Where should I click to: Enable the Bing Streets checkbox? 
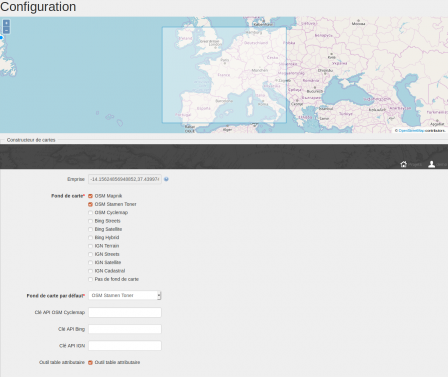click(90, 221)
